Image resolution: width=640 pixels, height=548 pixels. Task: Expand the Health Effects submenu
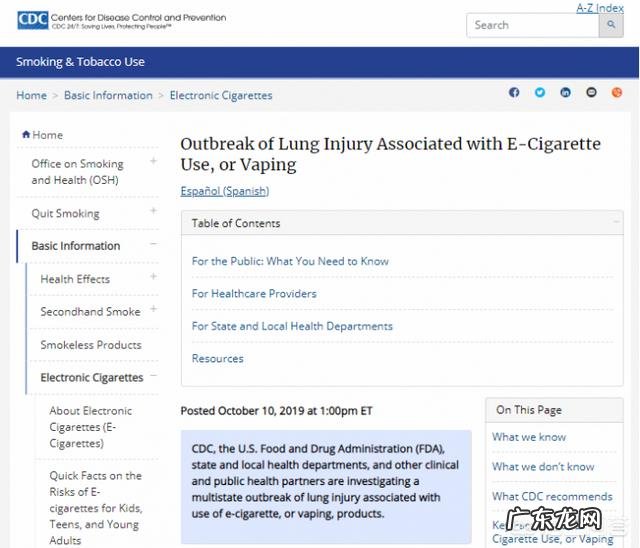click(x=153, y=276)
